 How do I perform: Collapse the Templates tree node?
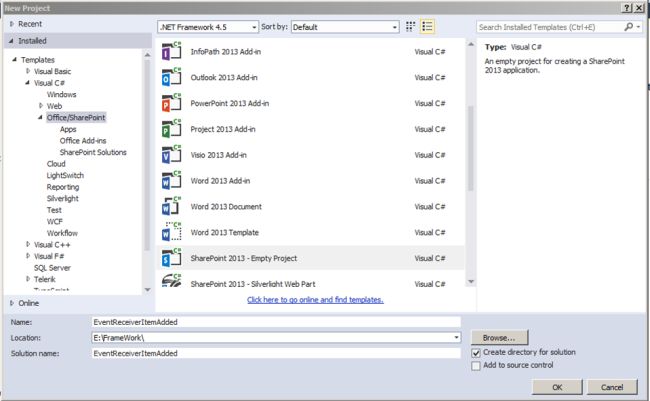tap(15, 60)
